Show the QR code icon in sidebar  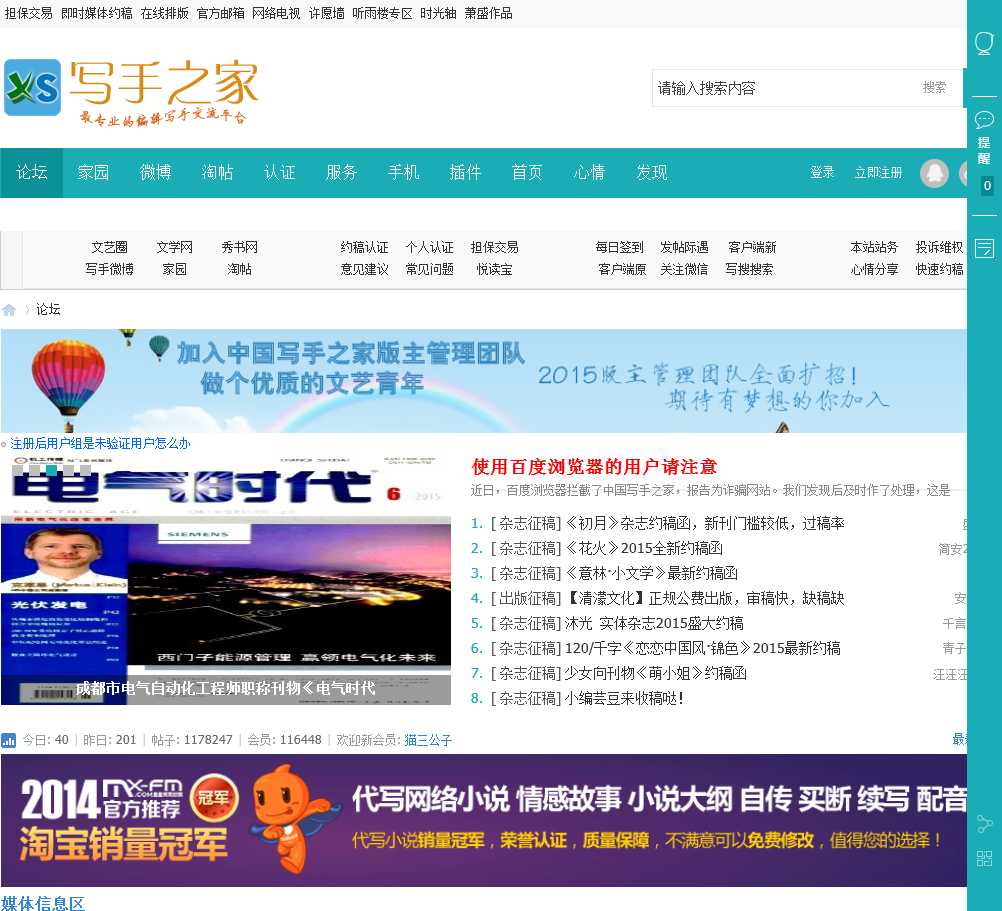tap(984, 858)
